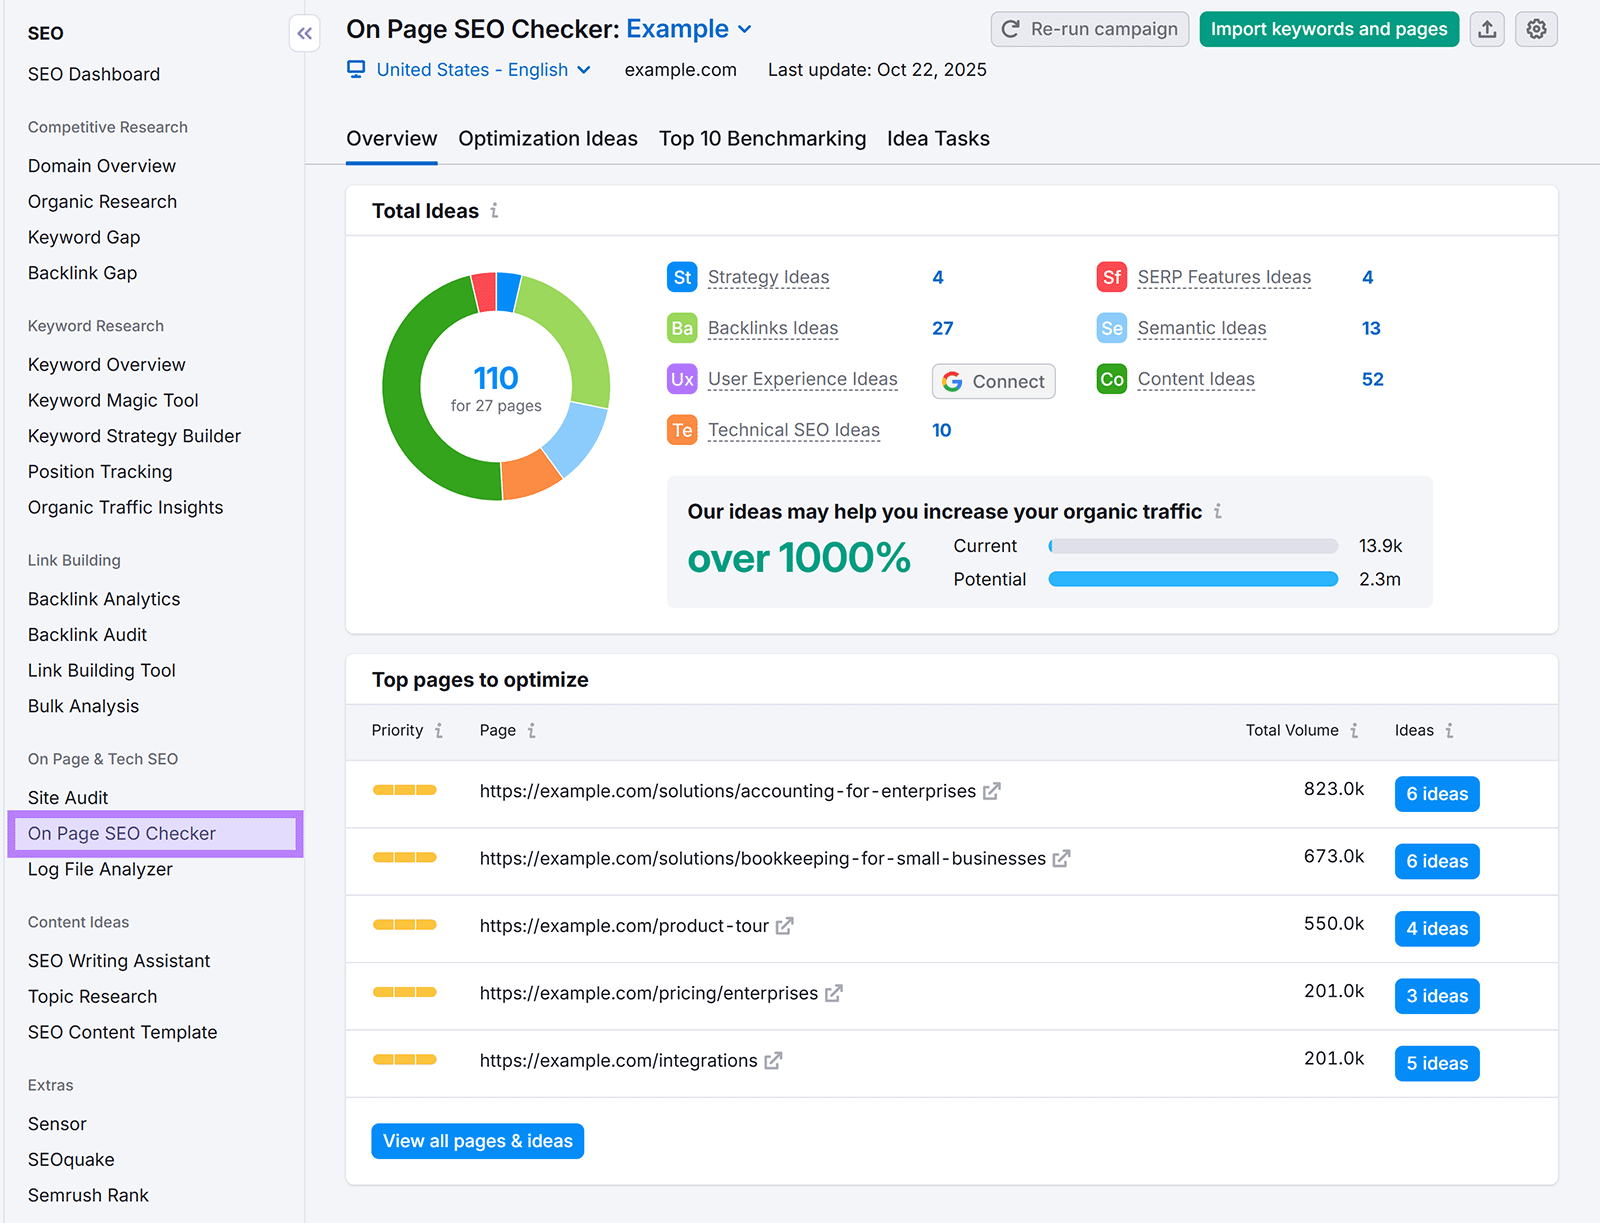Click the SERP Features "Sf" icon
This screenshot has height=1223, width=1600.
pos(1111,277)
